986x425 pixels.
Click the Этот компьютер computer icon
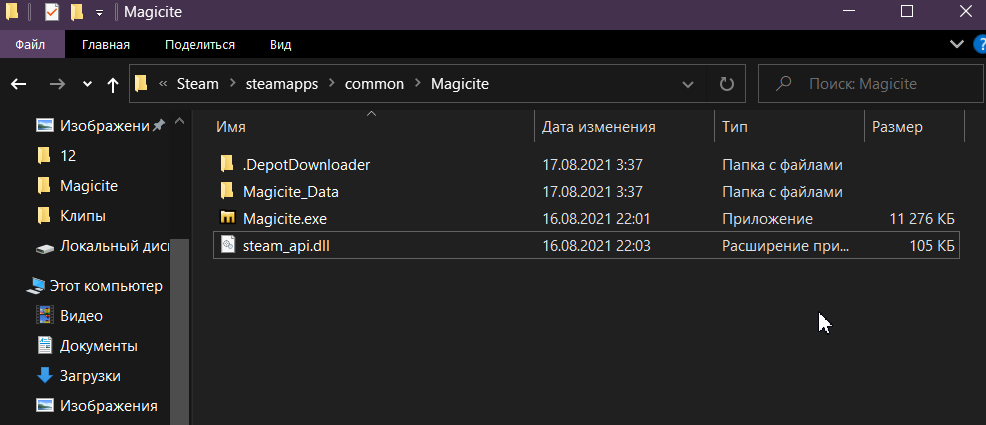tap(36, 287)
